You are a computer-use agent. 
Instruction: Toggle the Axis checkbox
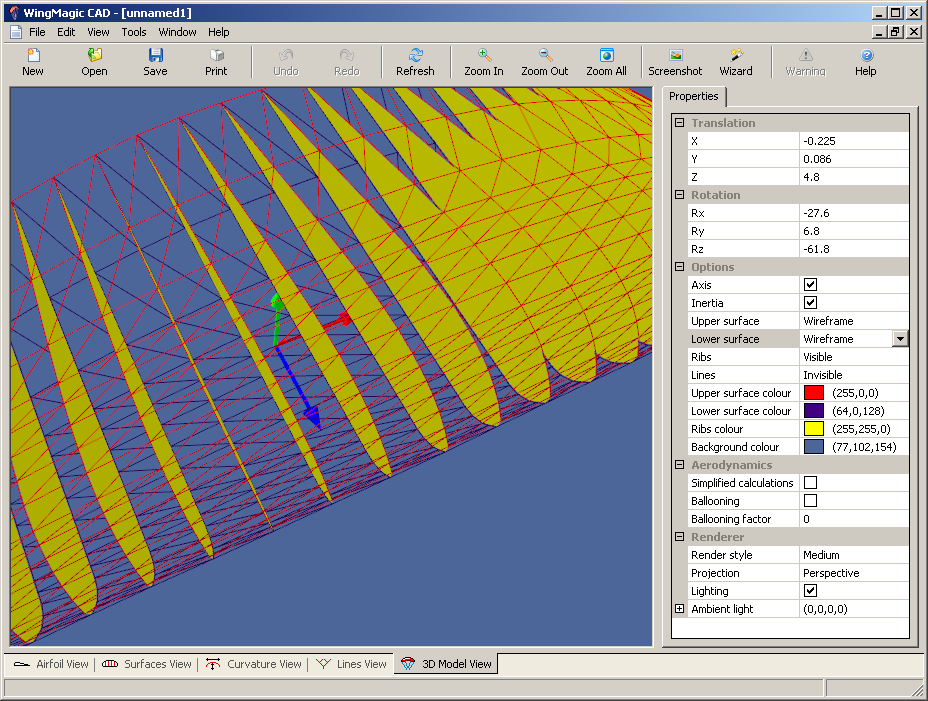click(x=810, y=285)
